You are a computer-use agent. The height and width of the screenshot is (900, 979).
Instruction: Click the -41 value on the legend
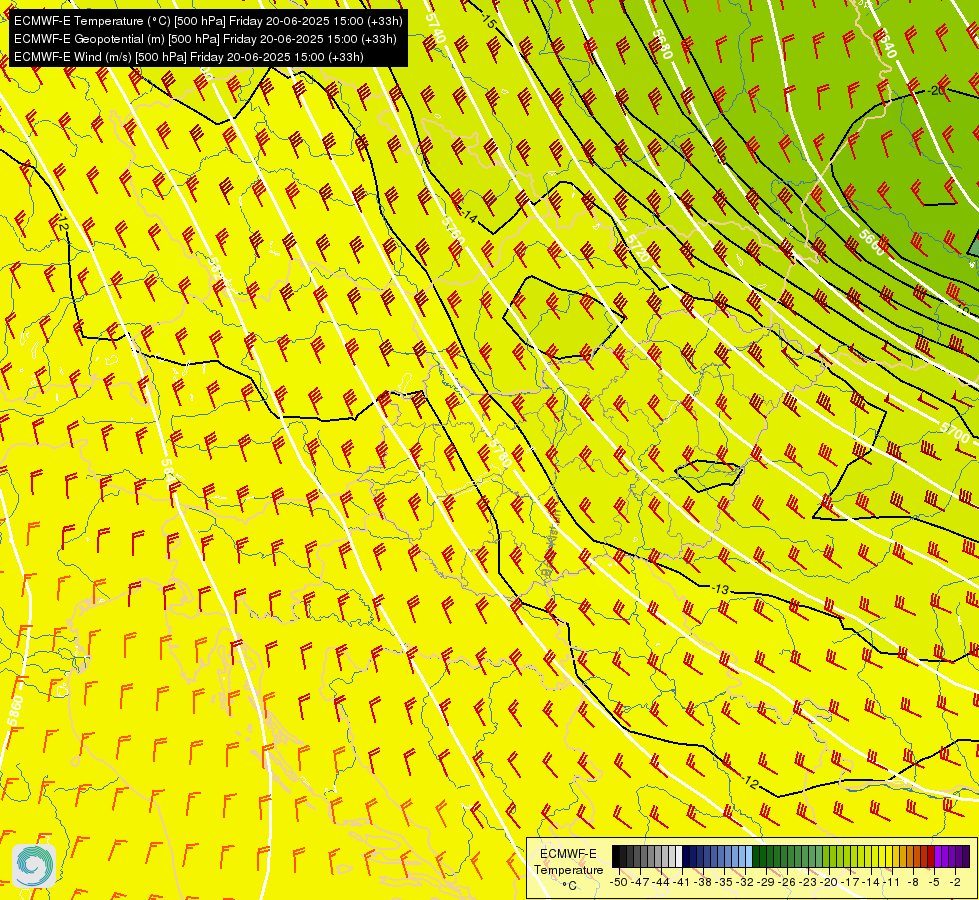(683, 882)
